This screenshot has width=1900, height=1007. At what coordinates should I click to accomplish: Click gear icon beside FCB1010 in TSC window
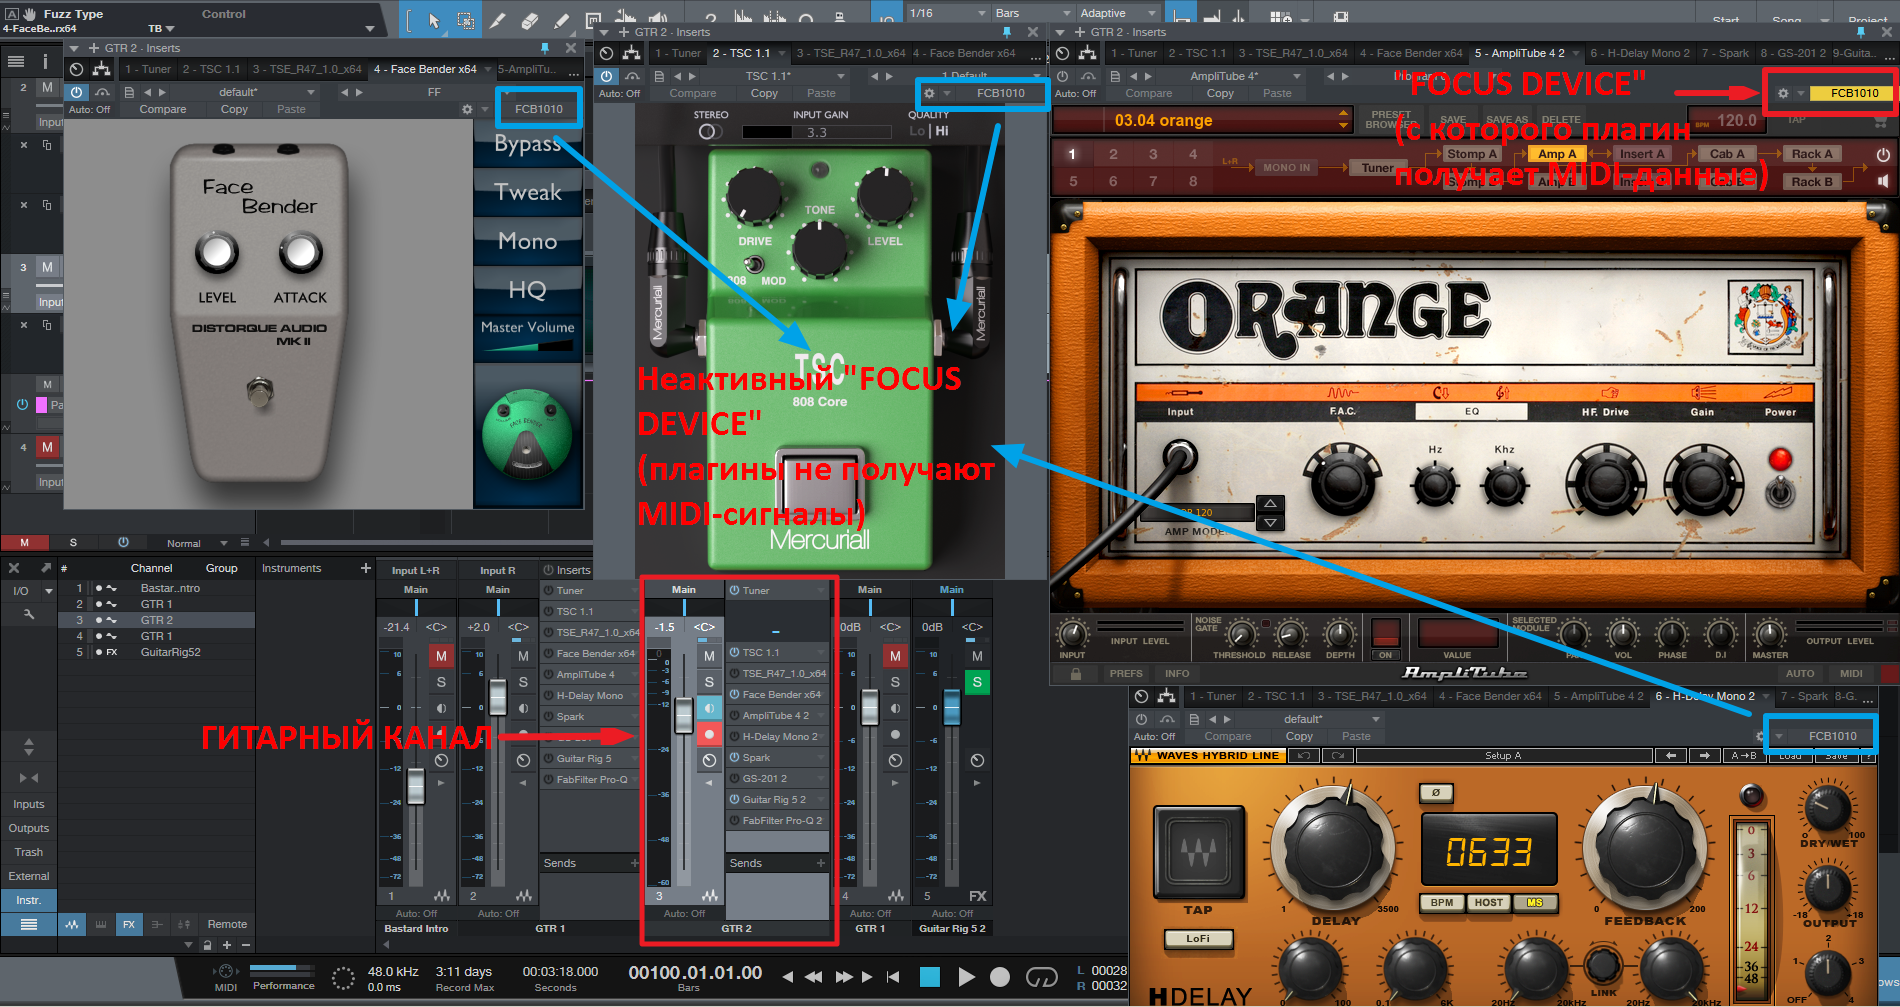(x=929, y=93)
